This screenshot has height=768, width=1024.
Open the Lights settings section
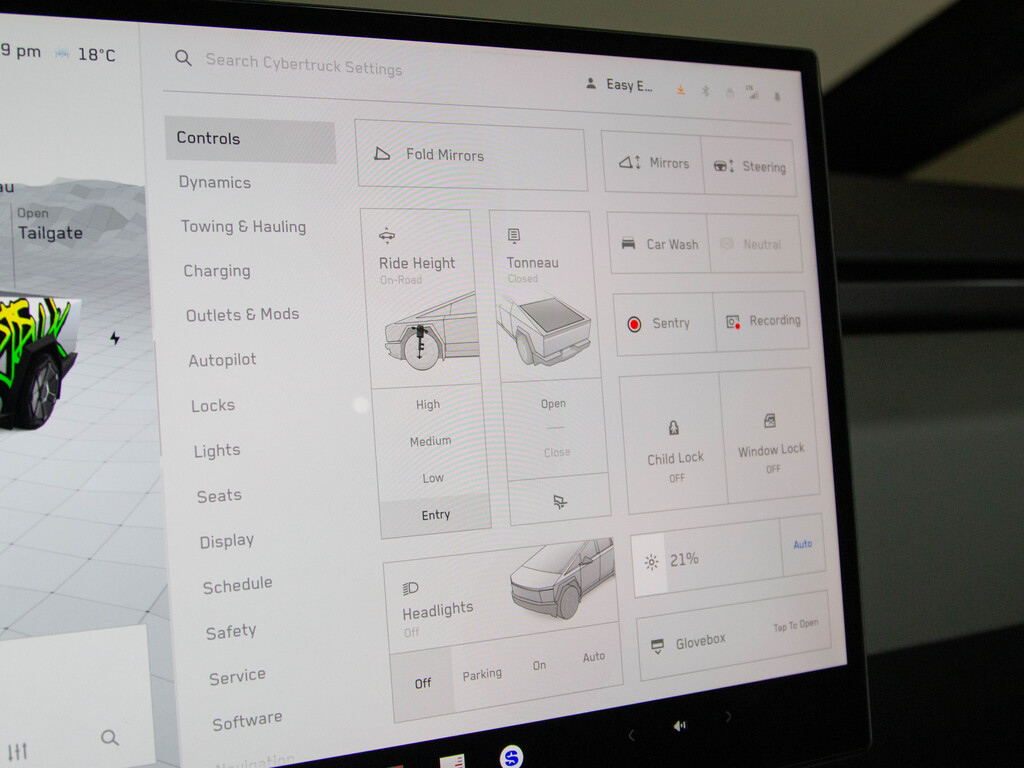coord(217,451)
